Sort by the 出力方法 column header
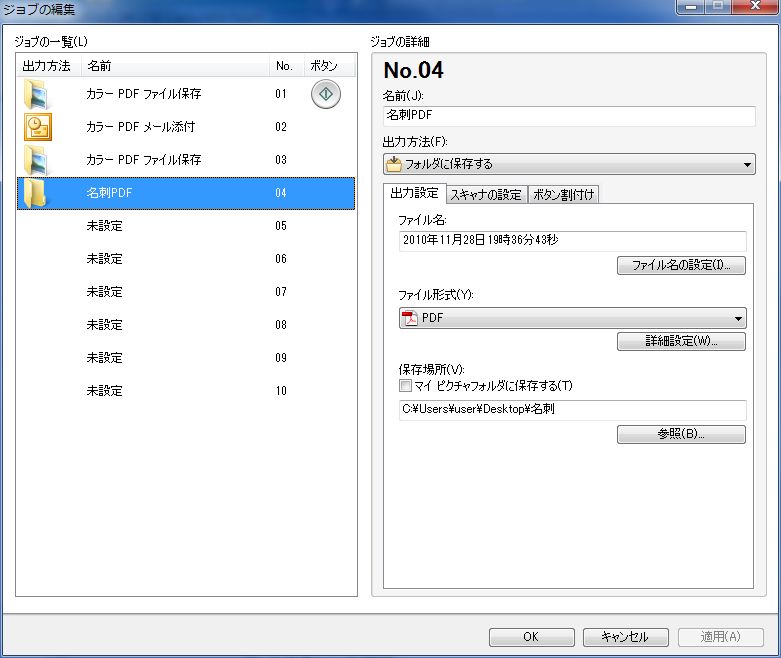This screenshot has width=781, height=658. pyautogui.click(x=49, y=66)
